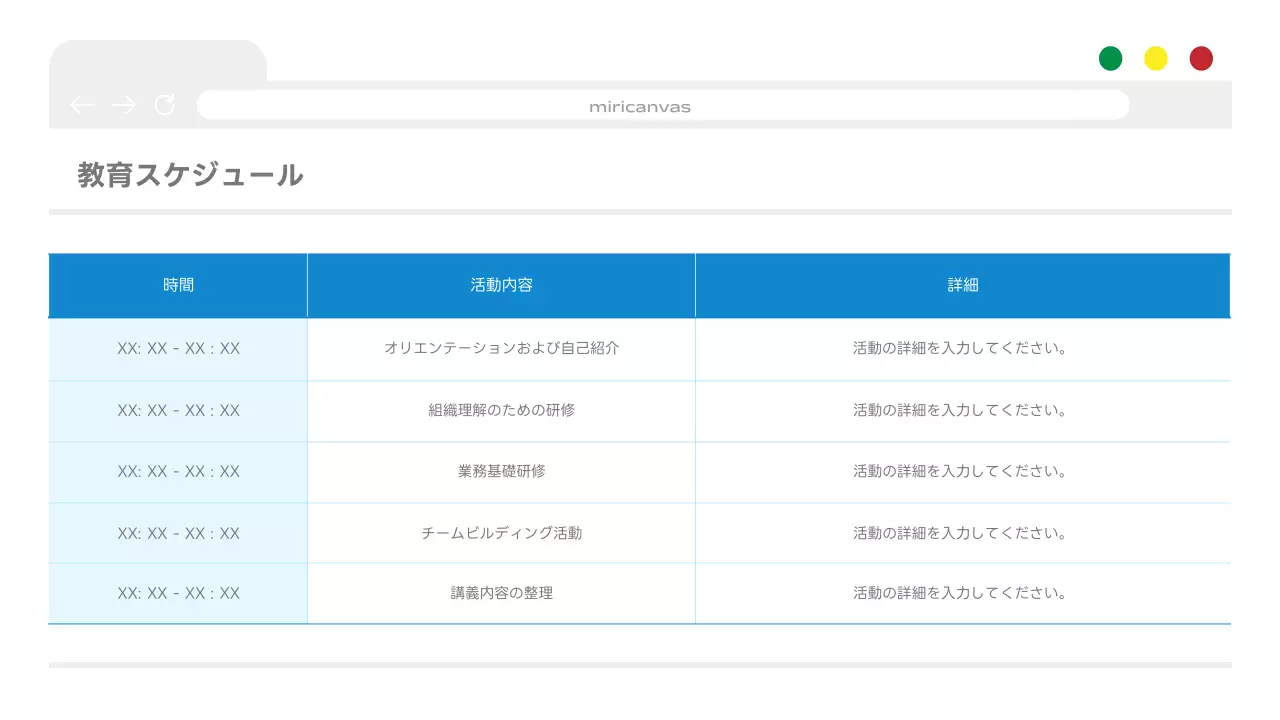Viewport: 1280px width, 720px height.
Task: Select the detail placeholder in the first row
Action: coord(962,348)
